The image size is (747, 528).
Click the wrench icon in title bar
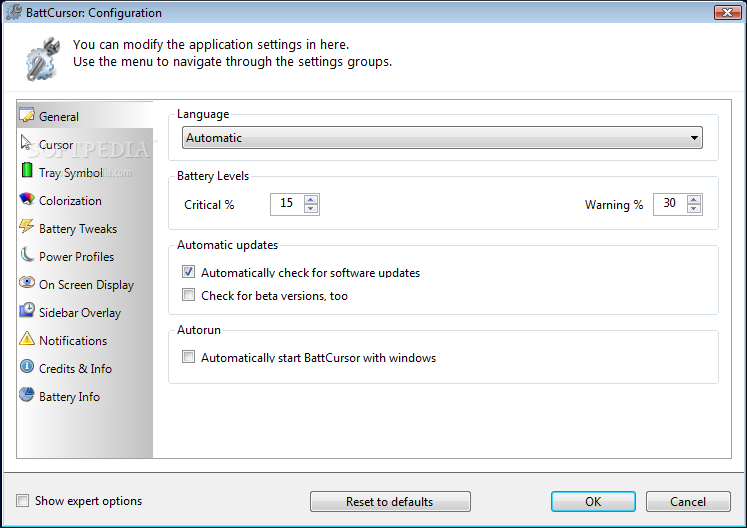[14, 12]
